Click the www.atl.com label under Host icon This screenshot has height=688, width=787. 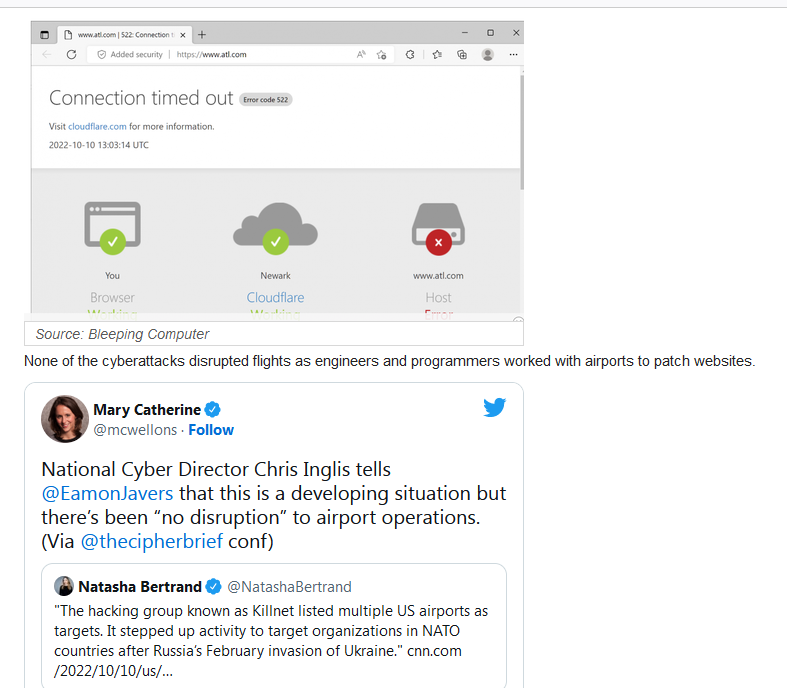[x=438, y=276]
